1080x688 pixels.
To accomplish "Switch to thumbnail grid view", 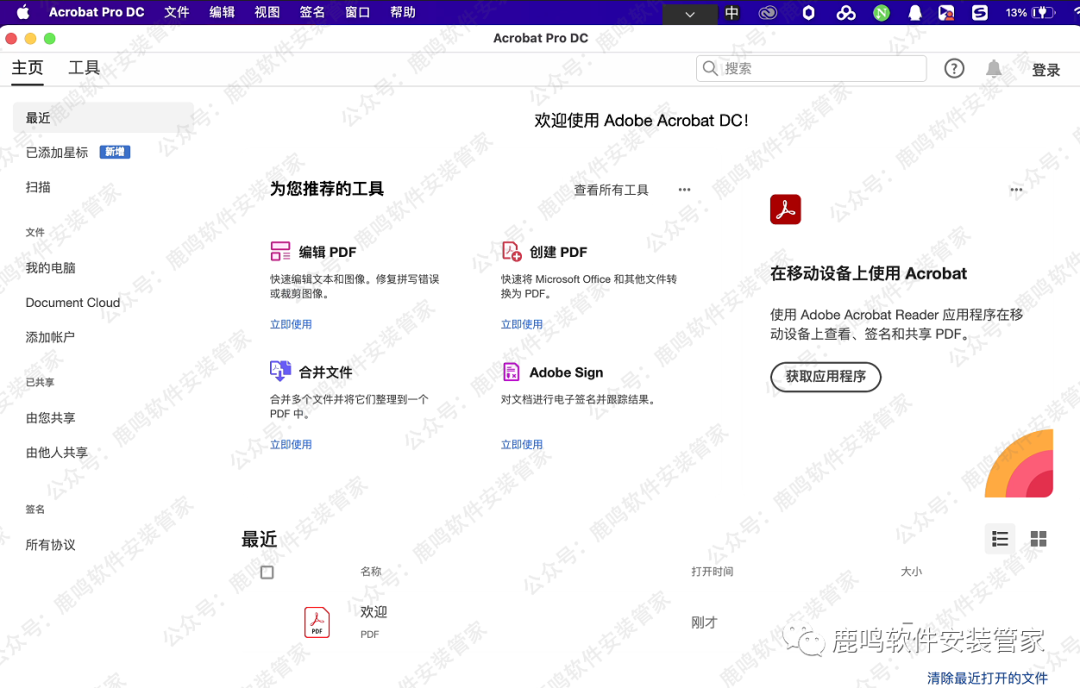I will click(1038, 539).
